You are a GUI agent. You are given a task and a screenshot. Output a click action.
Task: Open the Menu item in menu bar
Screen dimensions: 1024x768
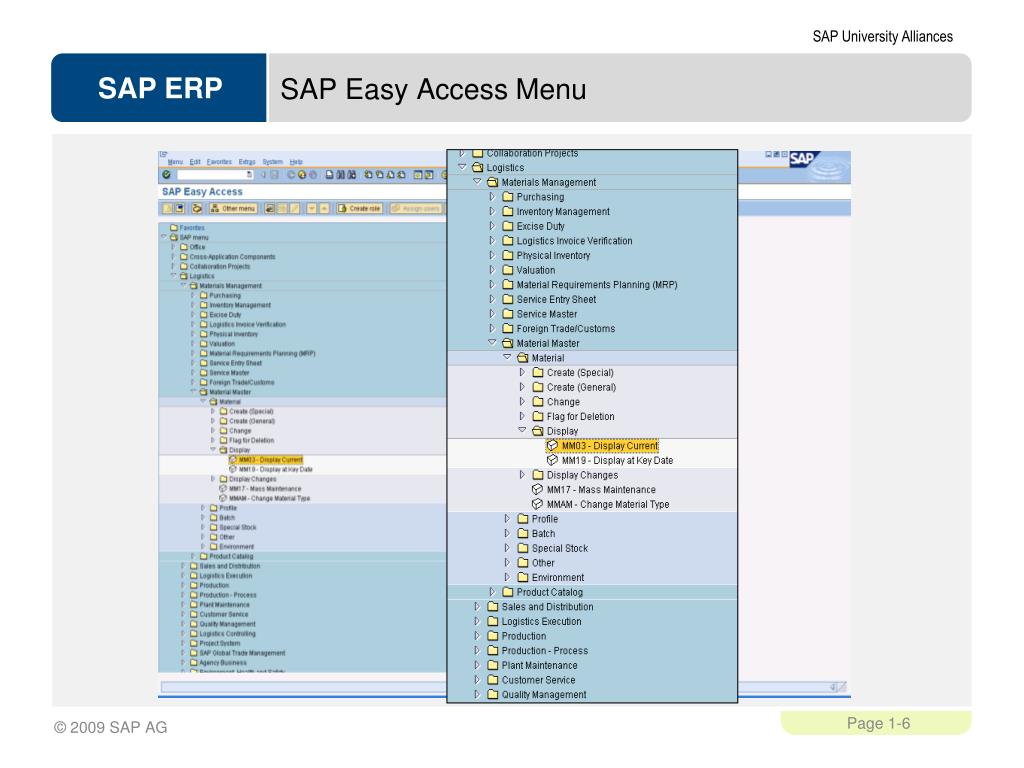pos(175,162)
